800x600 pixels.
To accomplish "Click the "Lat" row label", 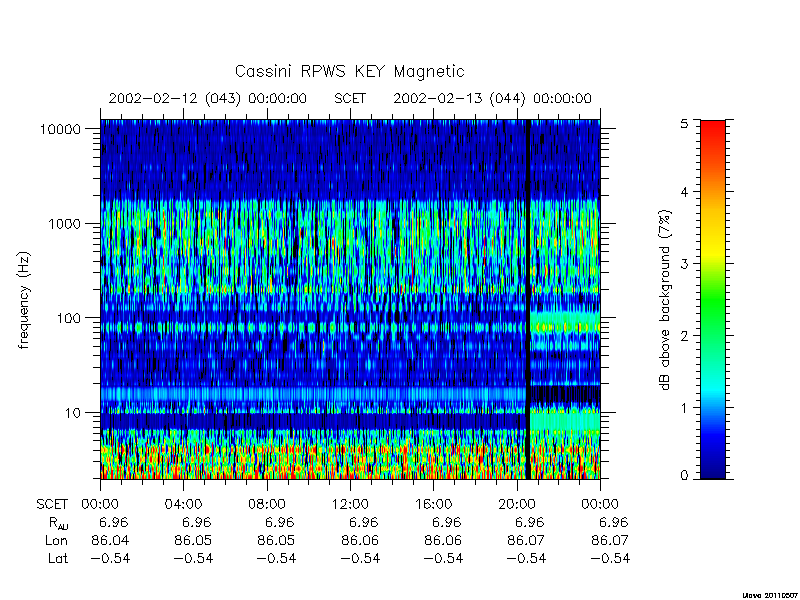I will (x=58, y=558).
